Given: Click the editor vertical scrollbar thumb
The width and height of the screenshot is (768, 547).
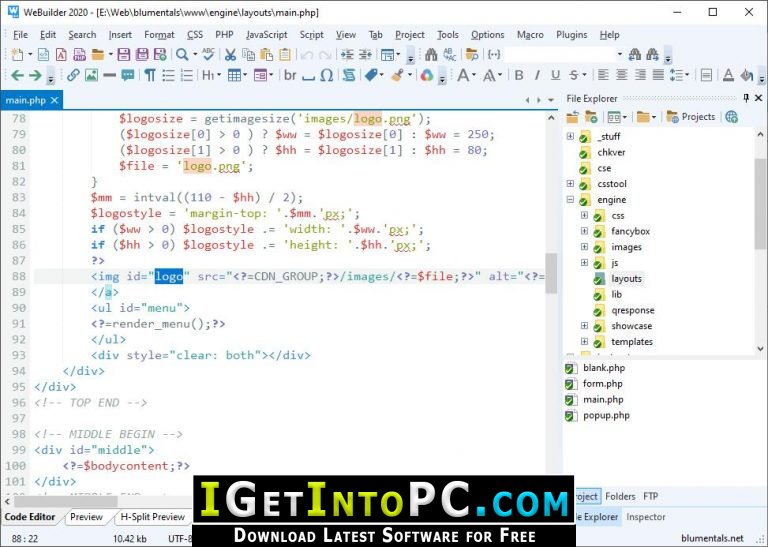Looking at the screenshot, I should [x=551, y=273].
